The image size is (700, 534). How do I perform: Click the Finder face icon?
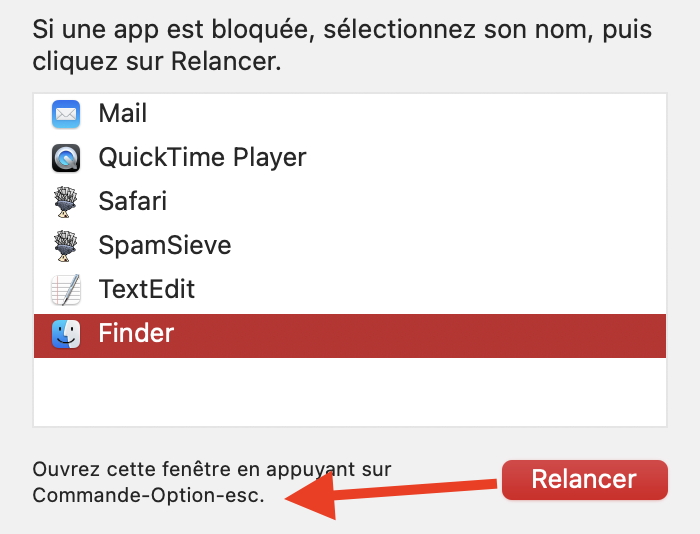point(66,334)
